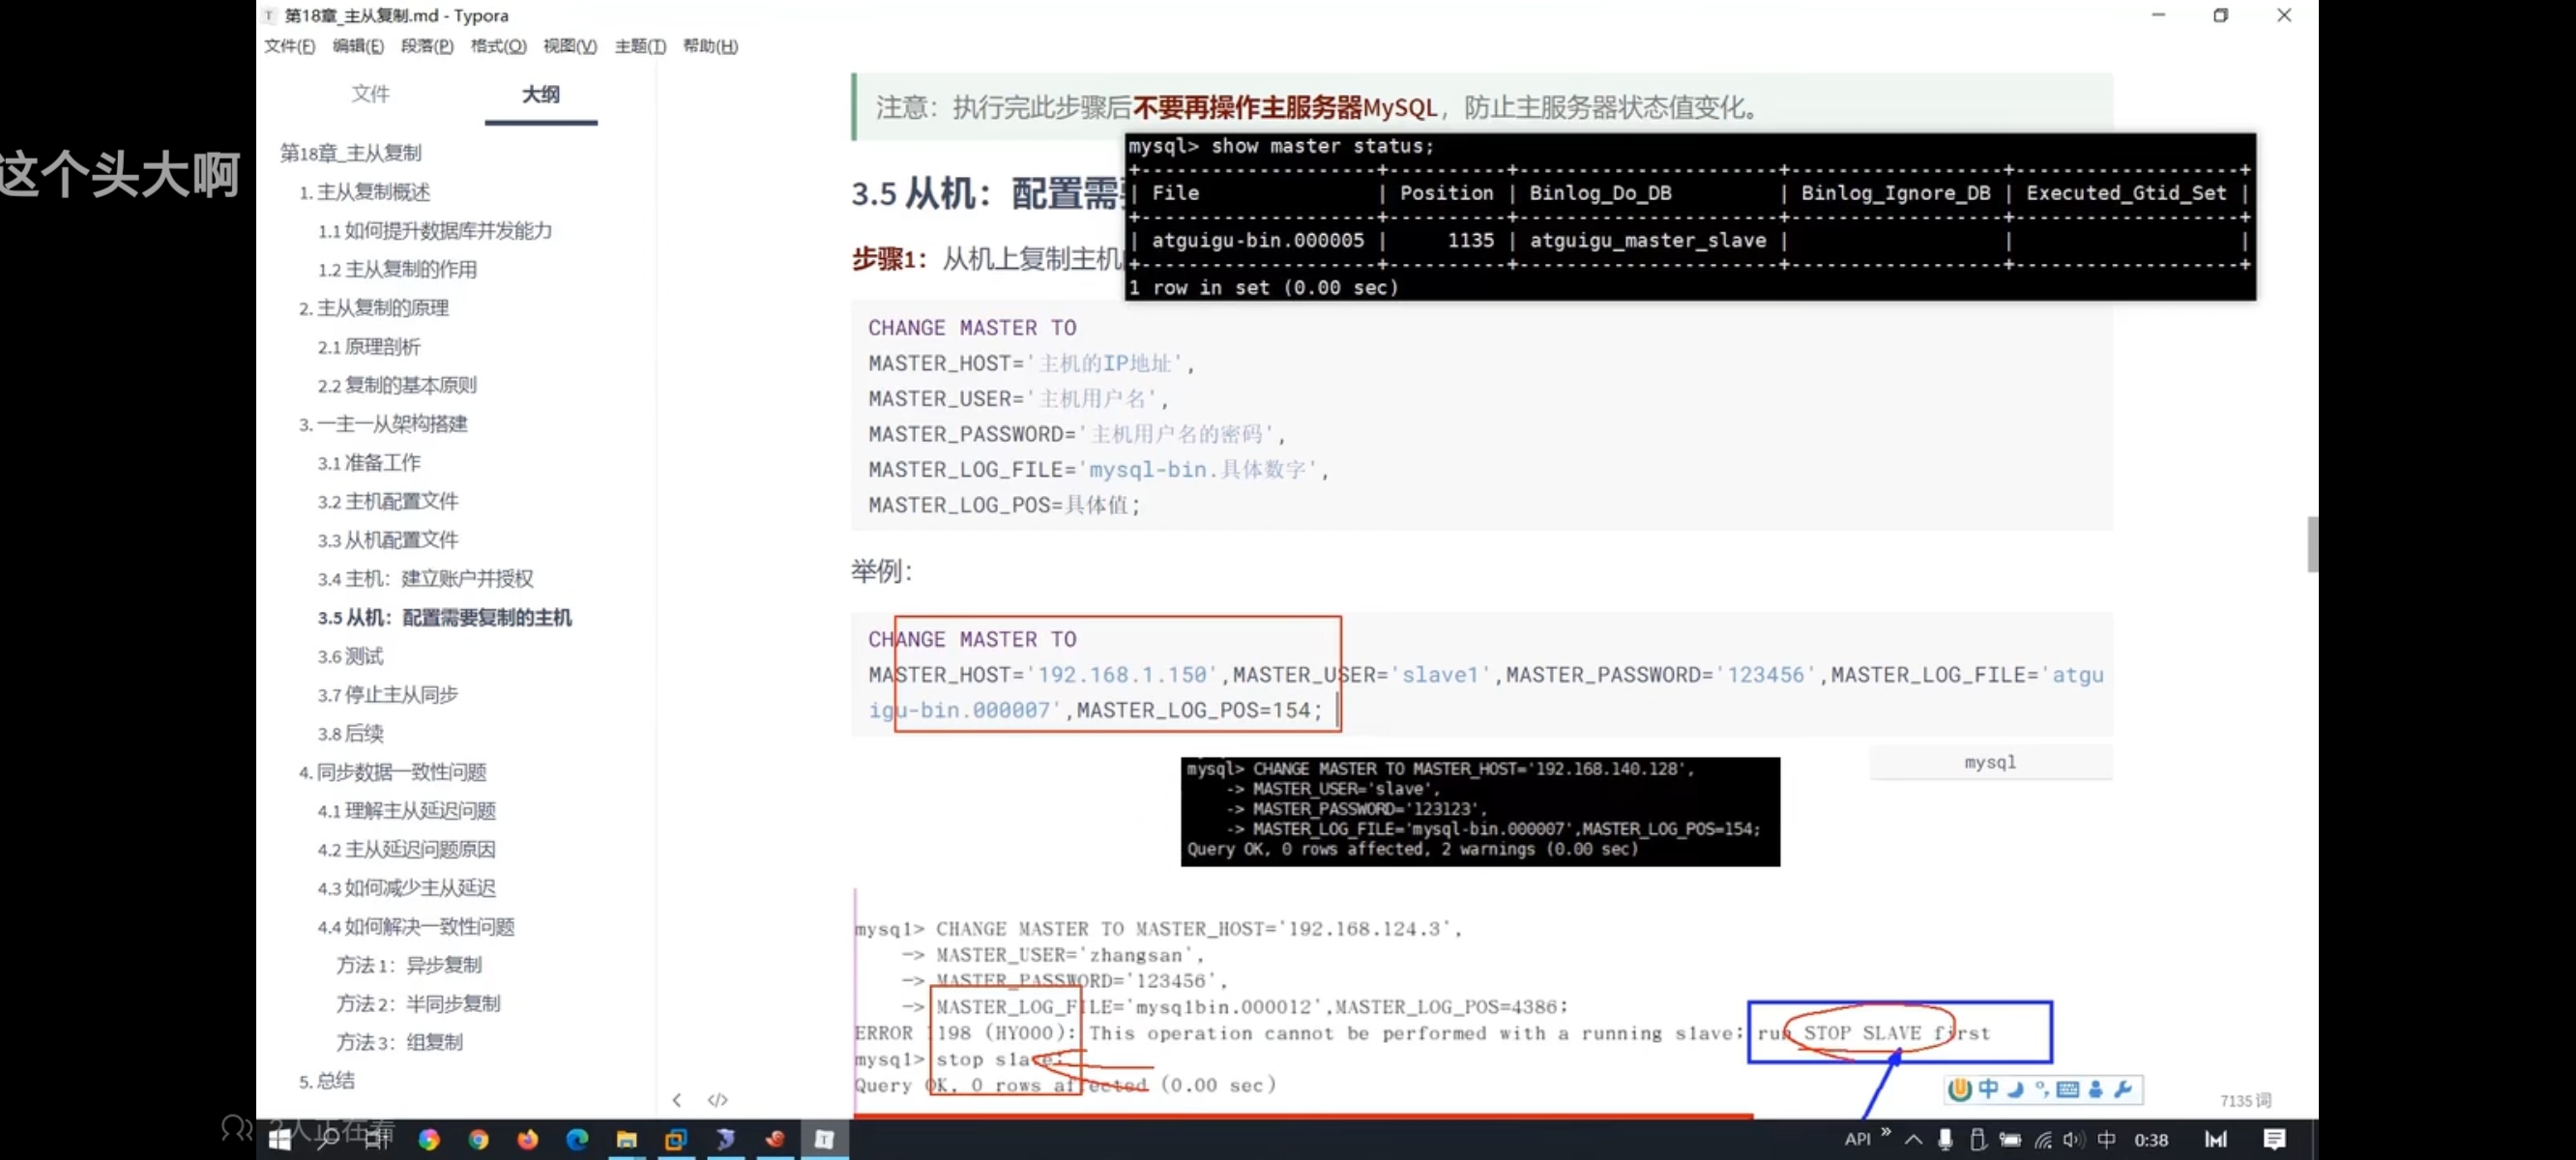Open VMware overlapping-squares taskbar icon
2576x1160 pixels.
point(676,1139)
